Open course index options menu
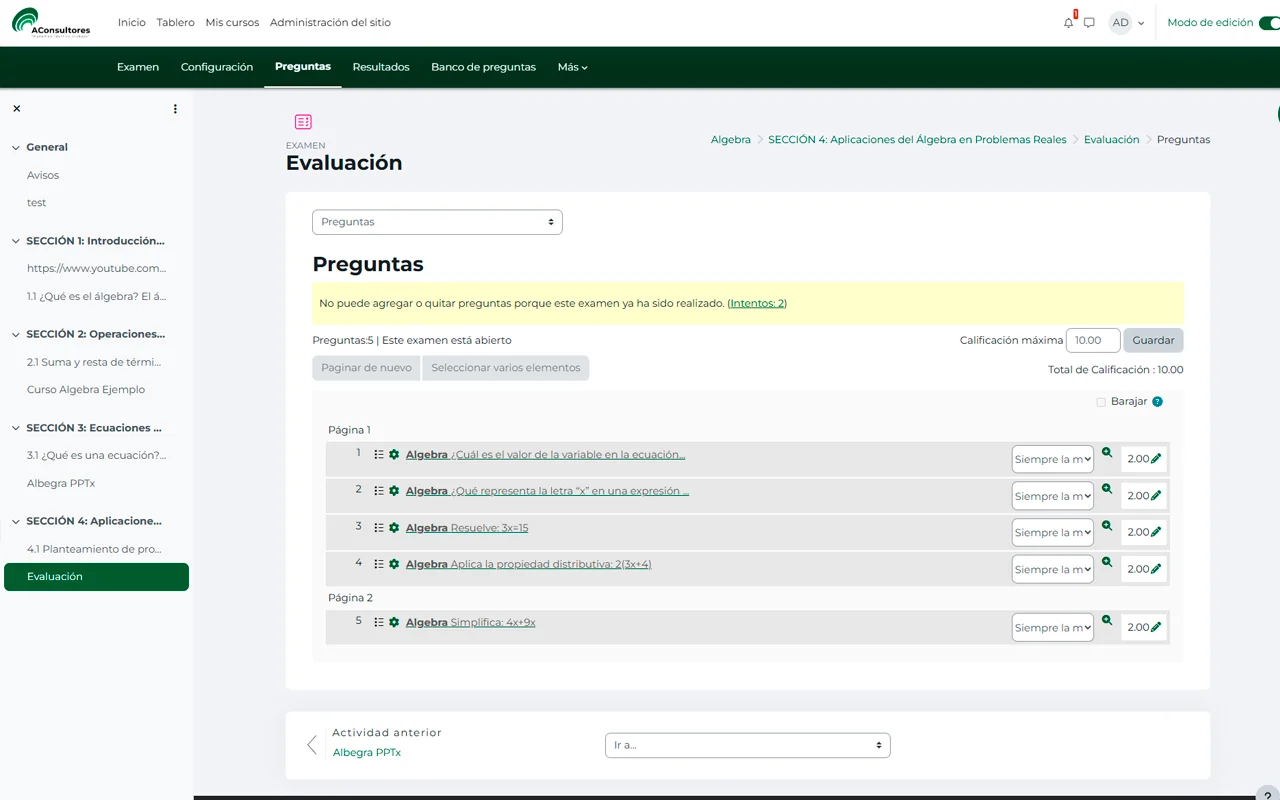1280x800 pixels. 175,108
